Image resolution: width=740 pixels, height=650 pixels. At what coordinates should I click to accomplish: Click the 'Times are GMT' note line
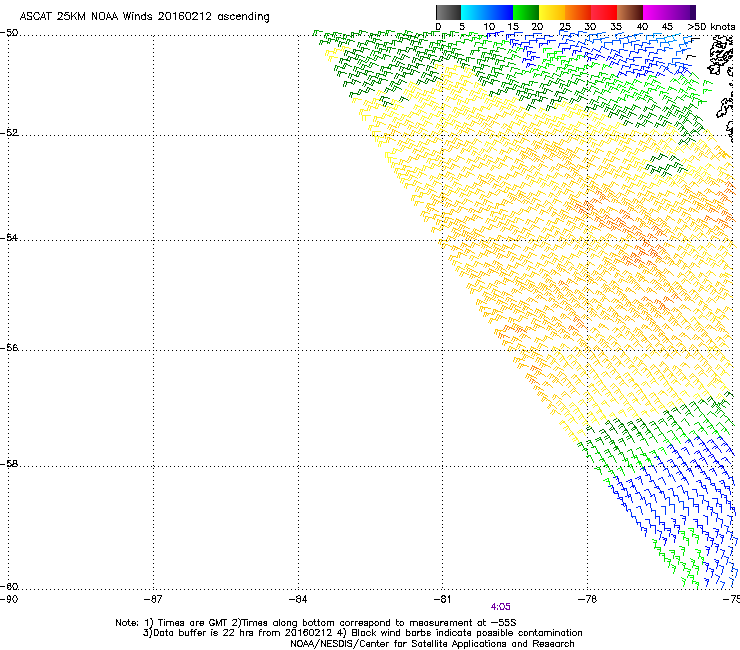click(316, 623)
